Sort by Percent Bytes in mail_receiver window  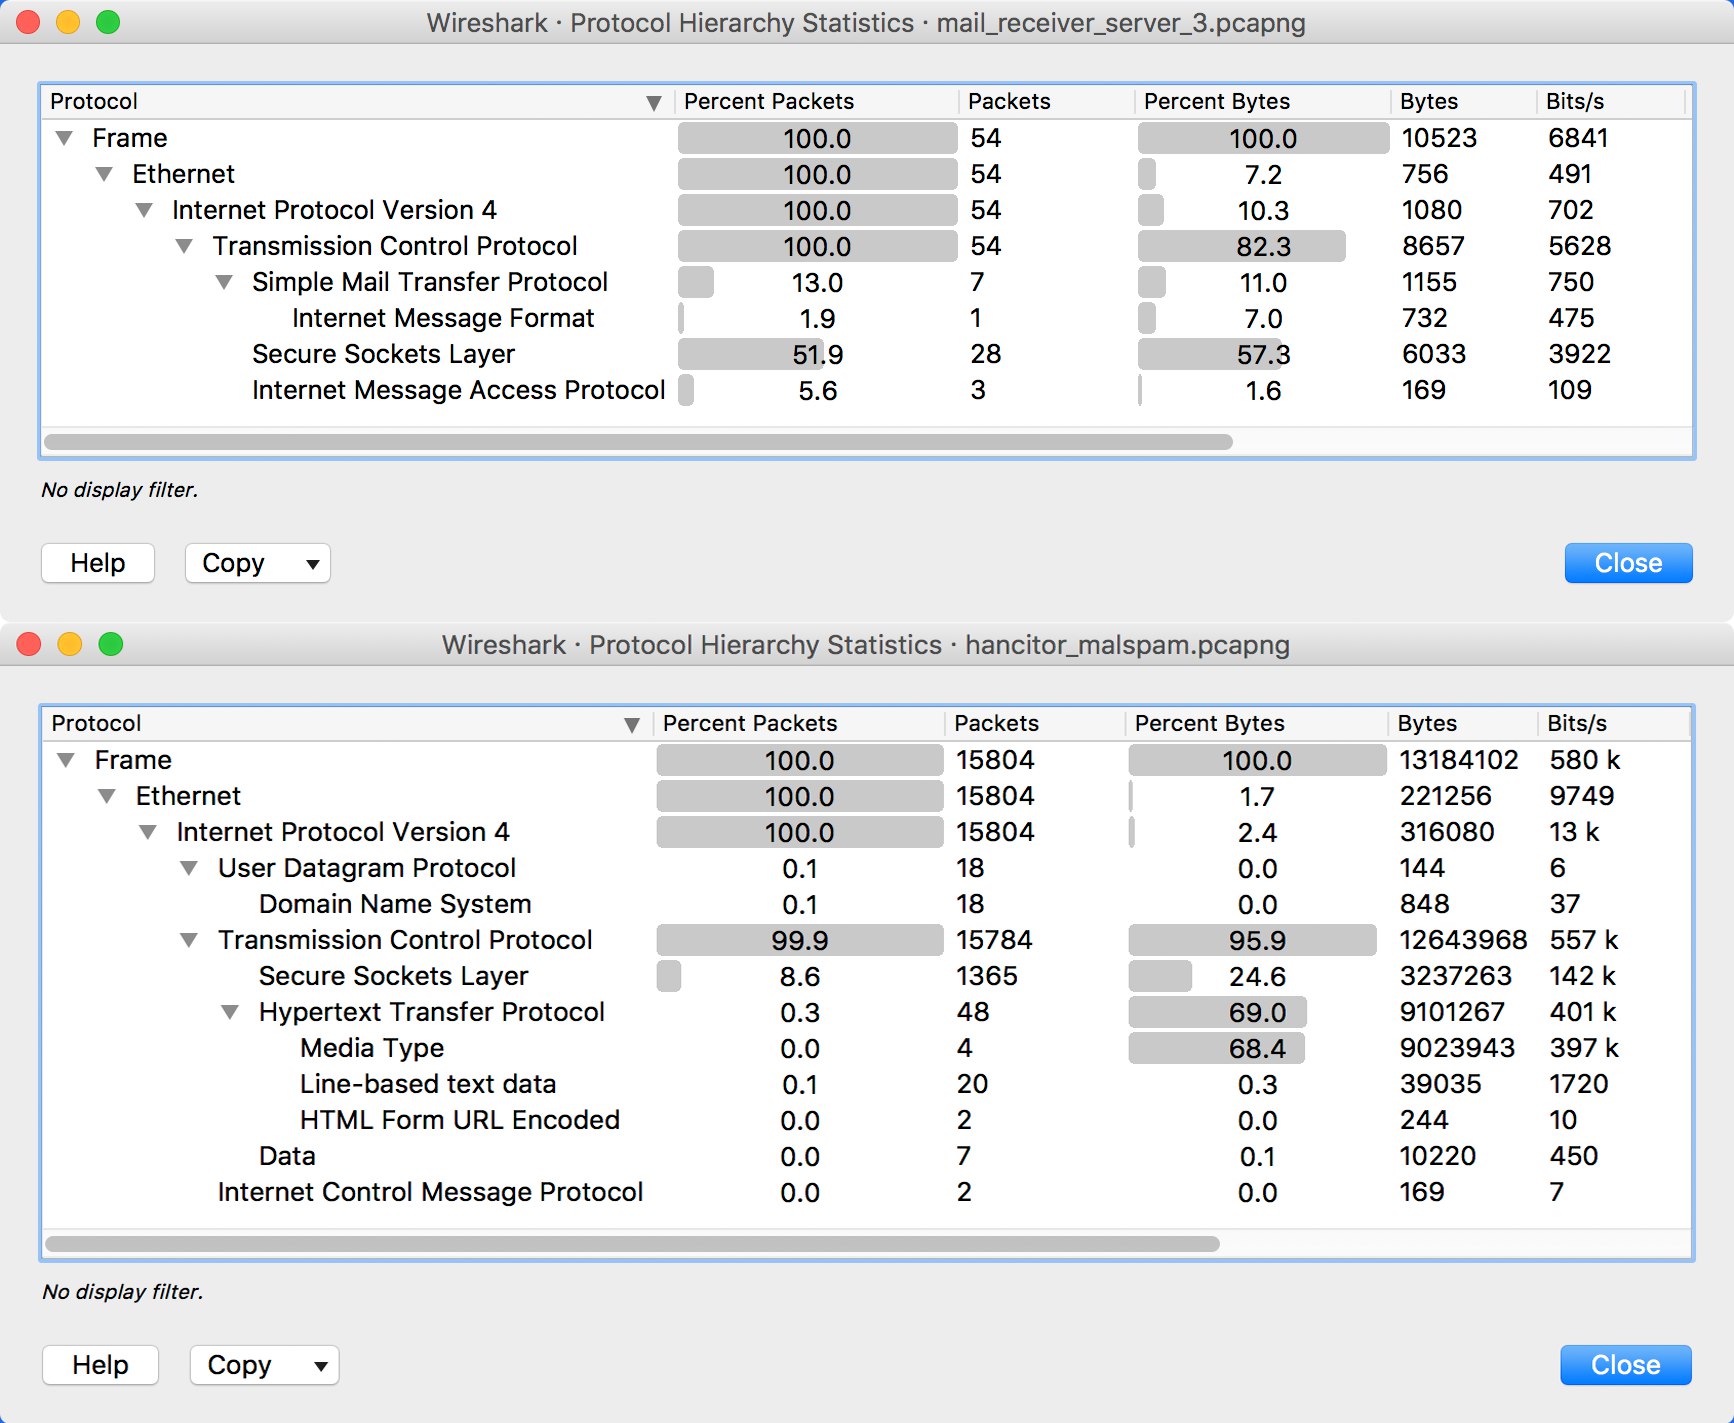click(1263, 101)
